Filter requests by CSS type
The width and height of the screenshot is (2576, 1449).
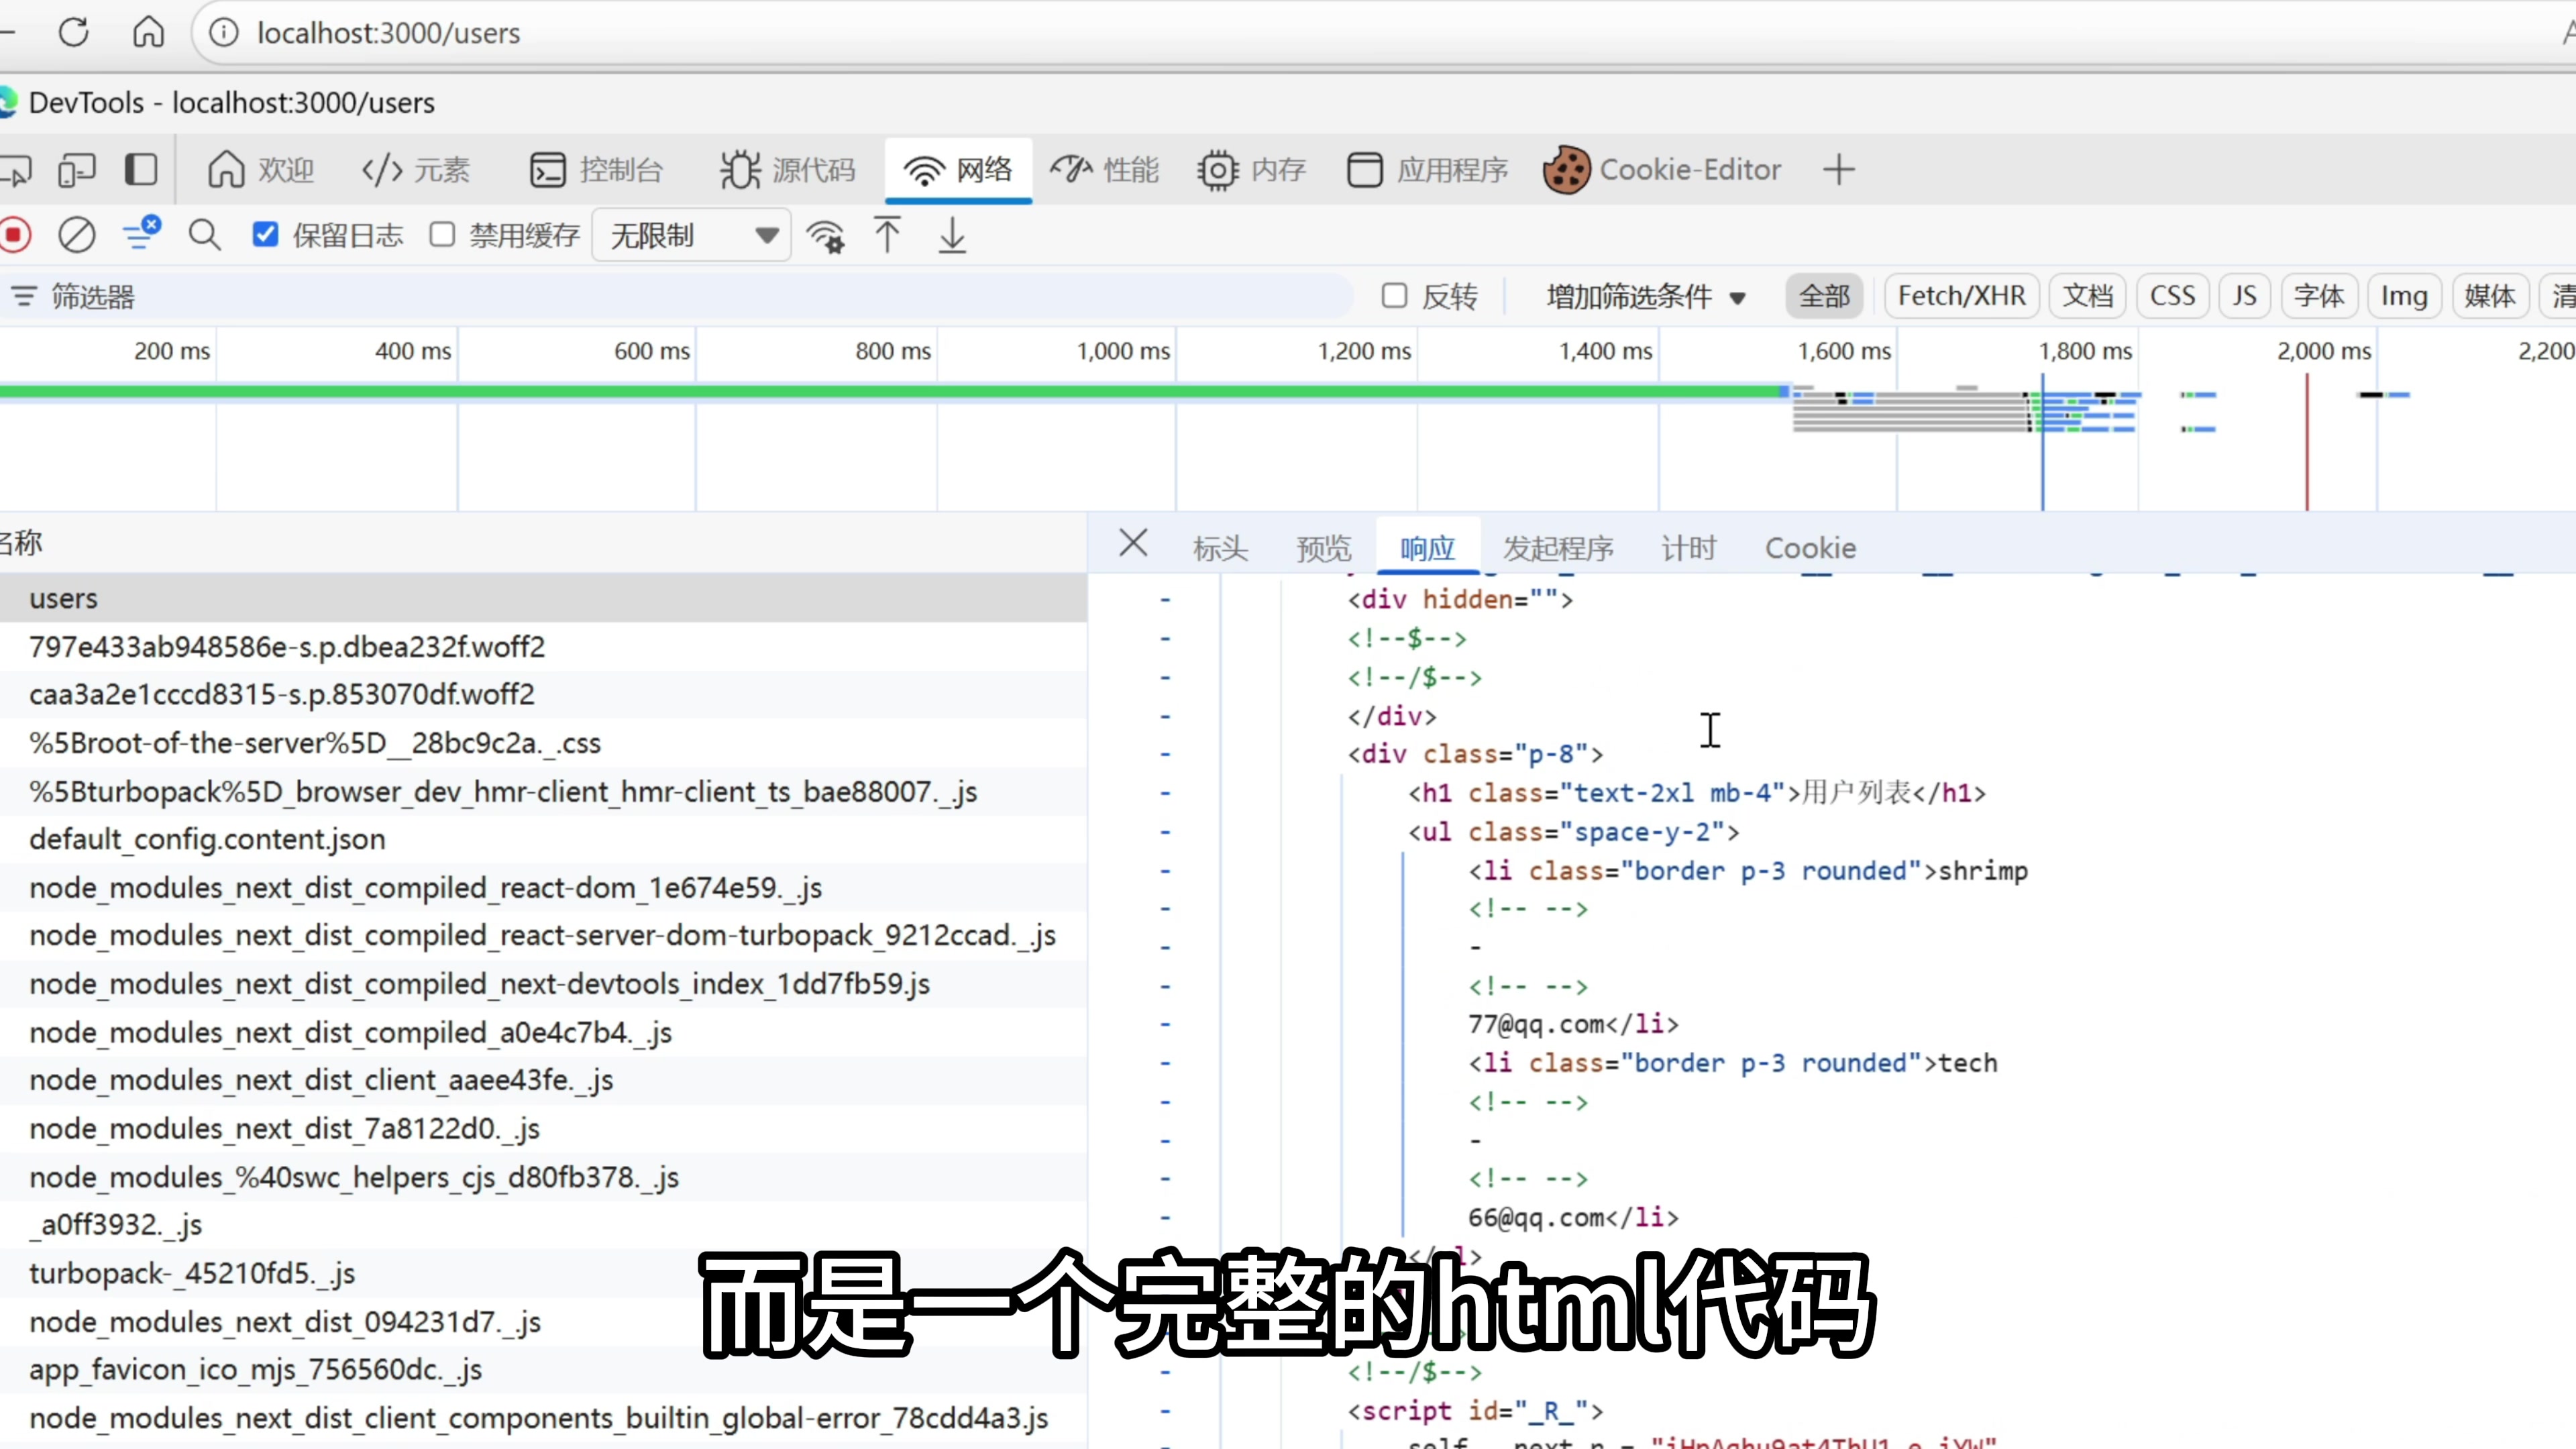2172,296
